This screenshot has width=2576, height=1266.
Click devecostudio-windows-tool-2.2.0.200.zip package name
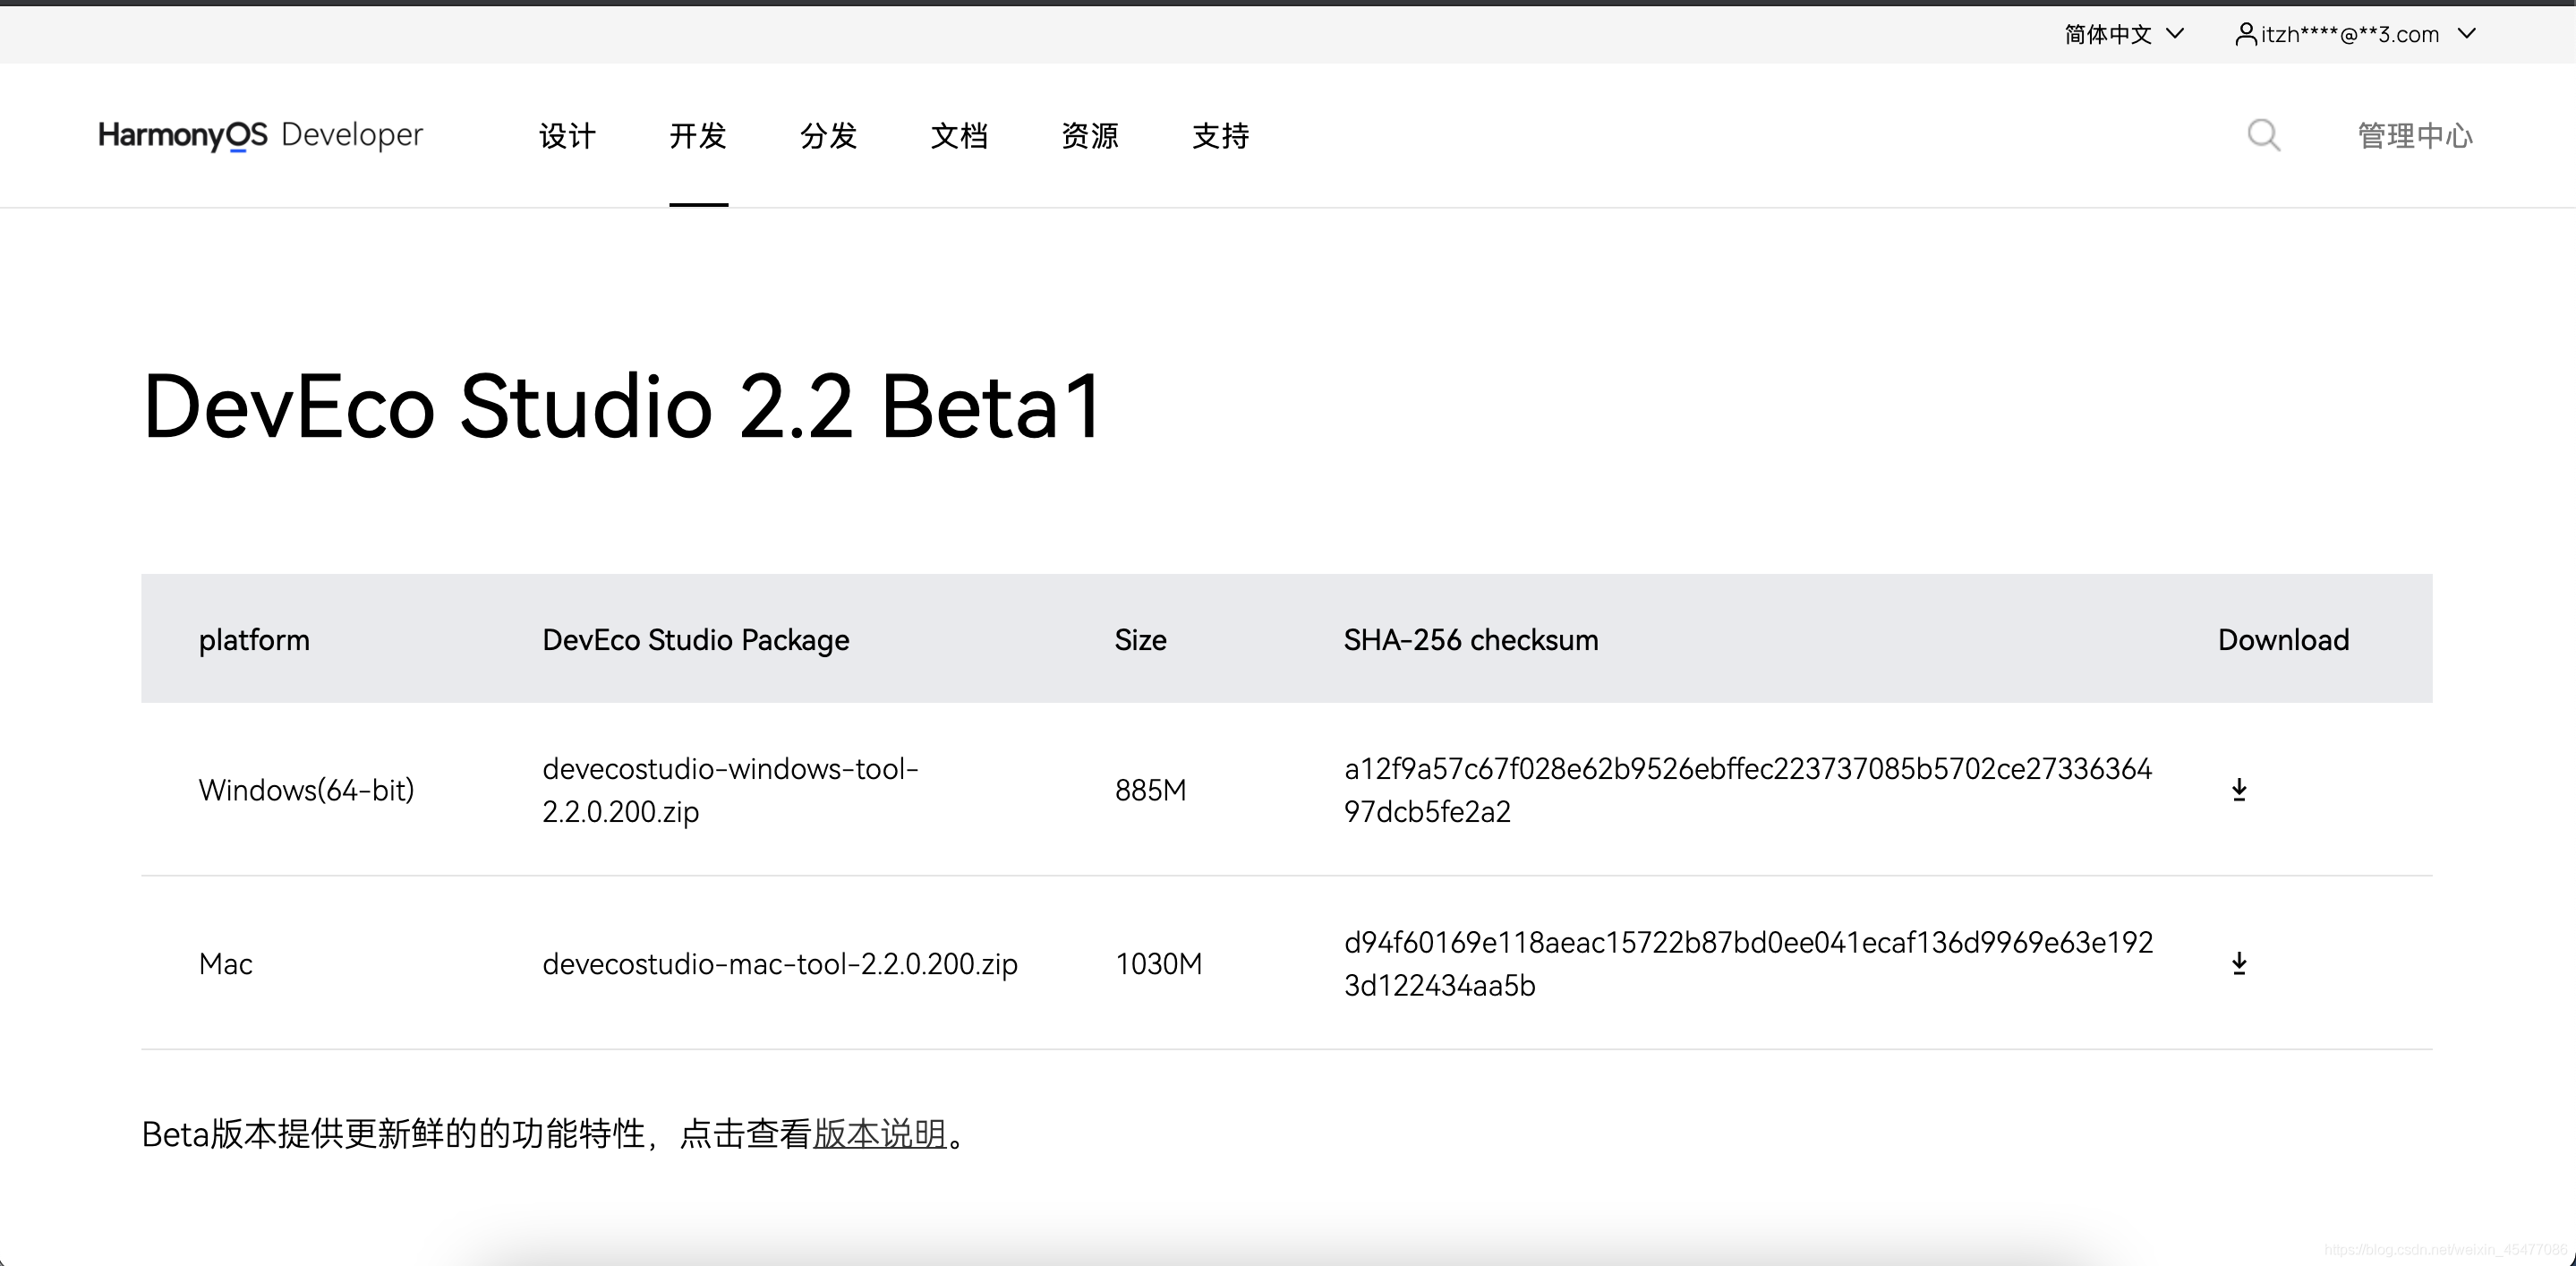pos(730,790)
